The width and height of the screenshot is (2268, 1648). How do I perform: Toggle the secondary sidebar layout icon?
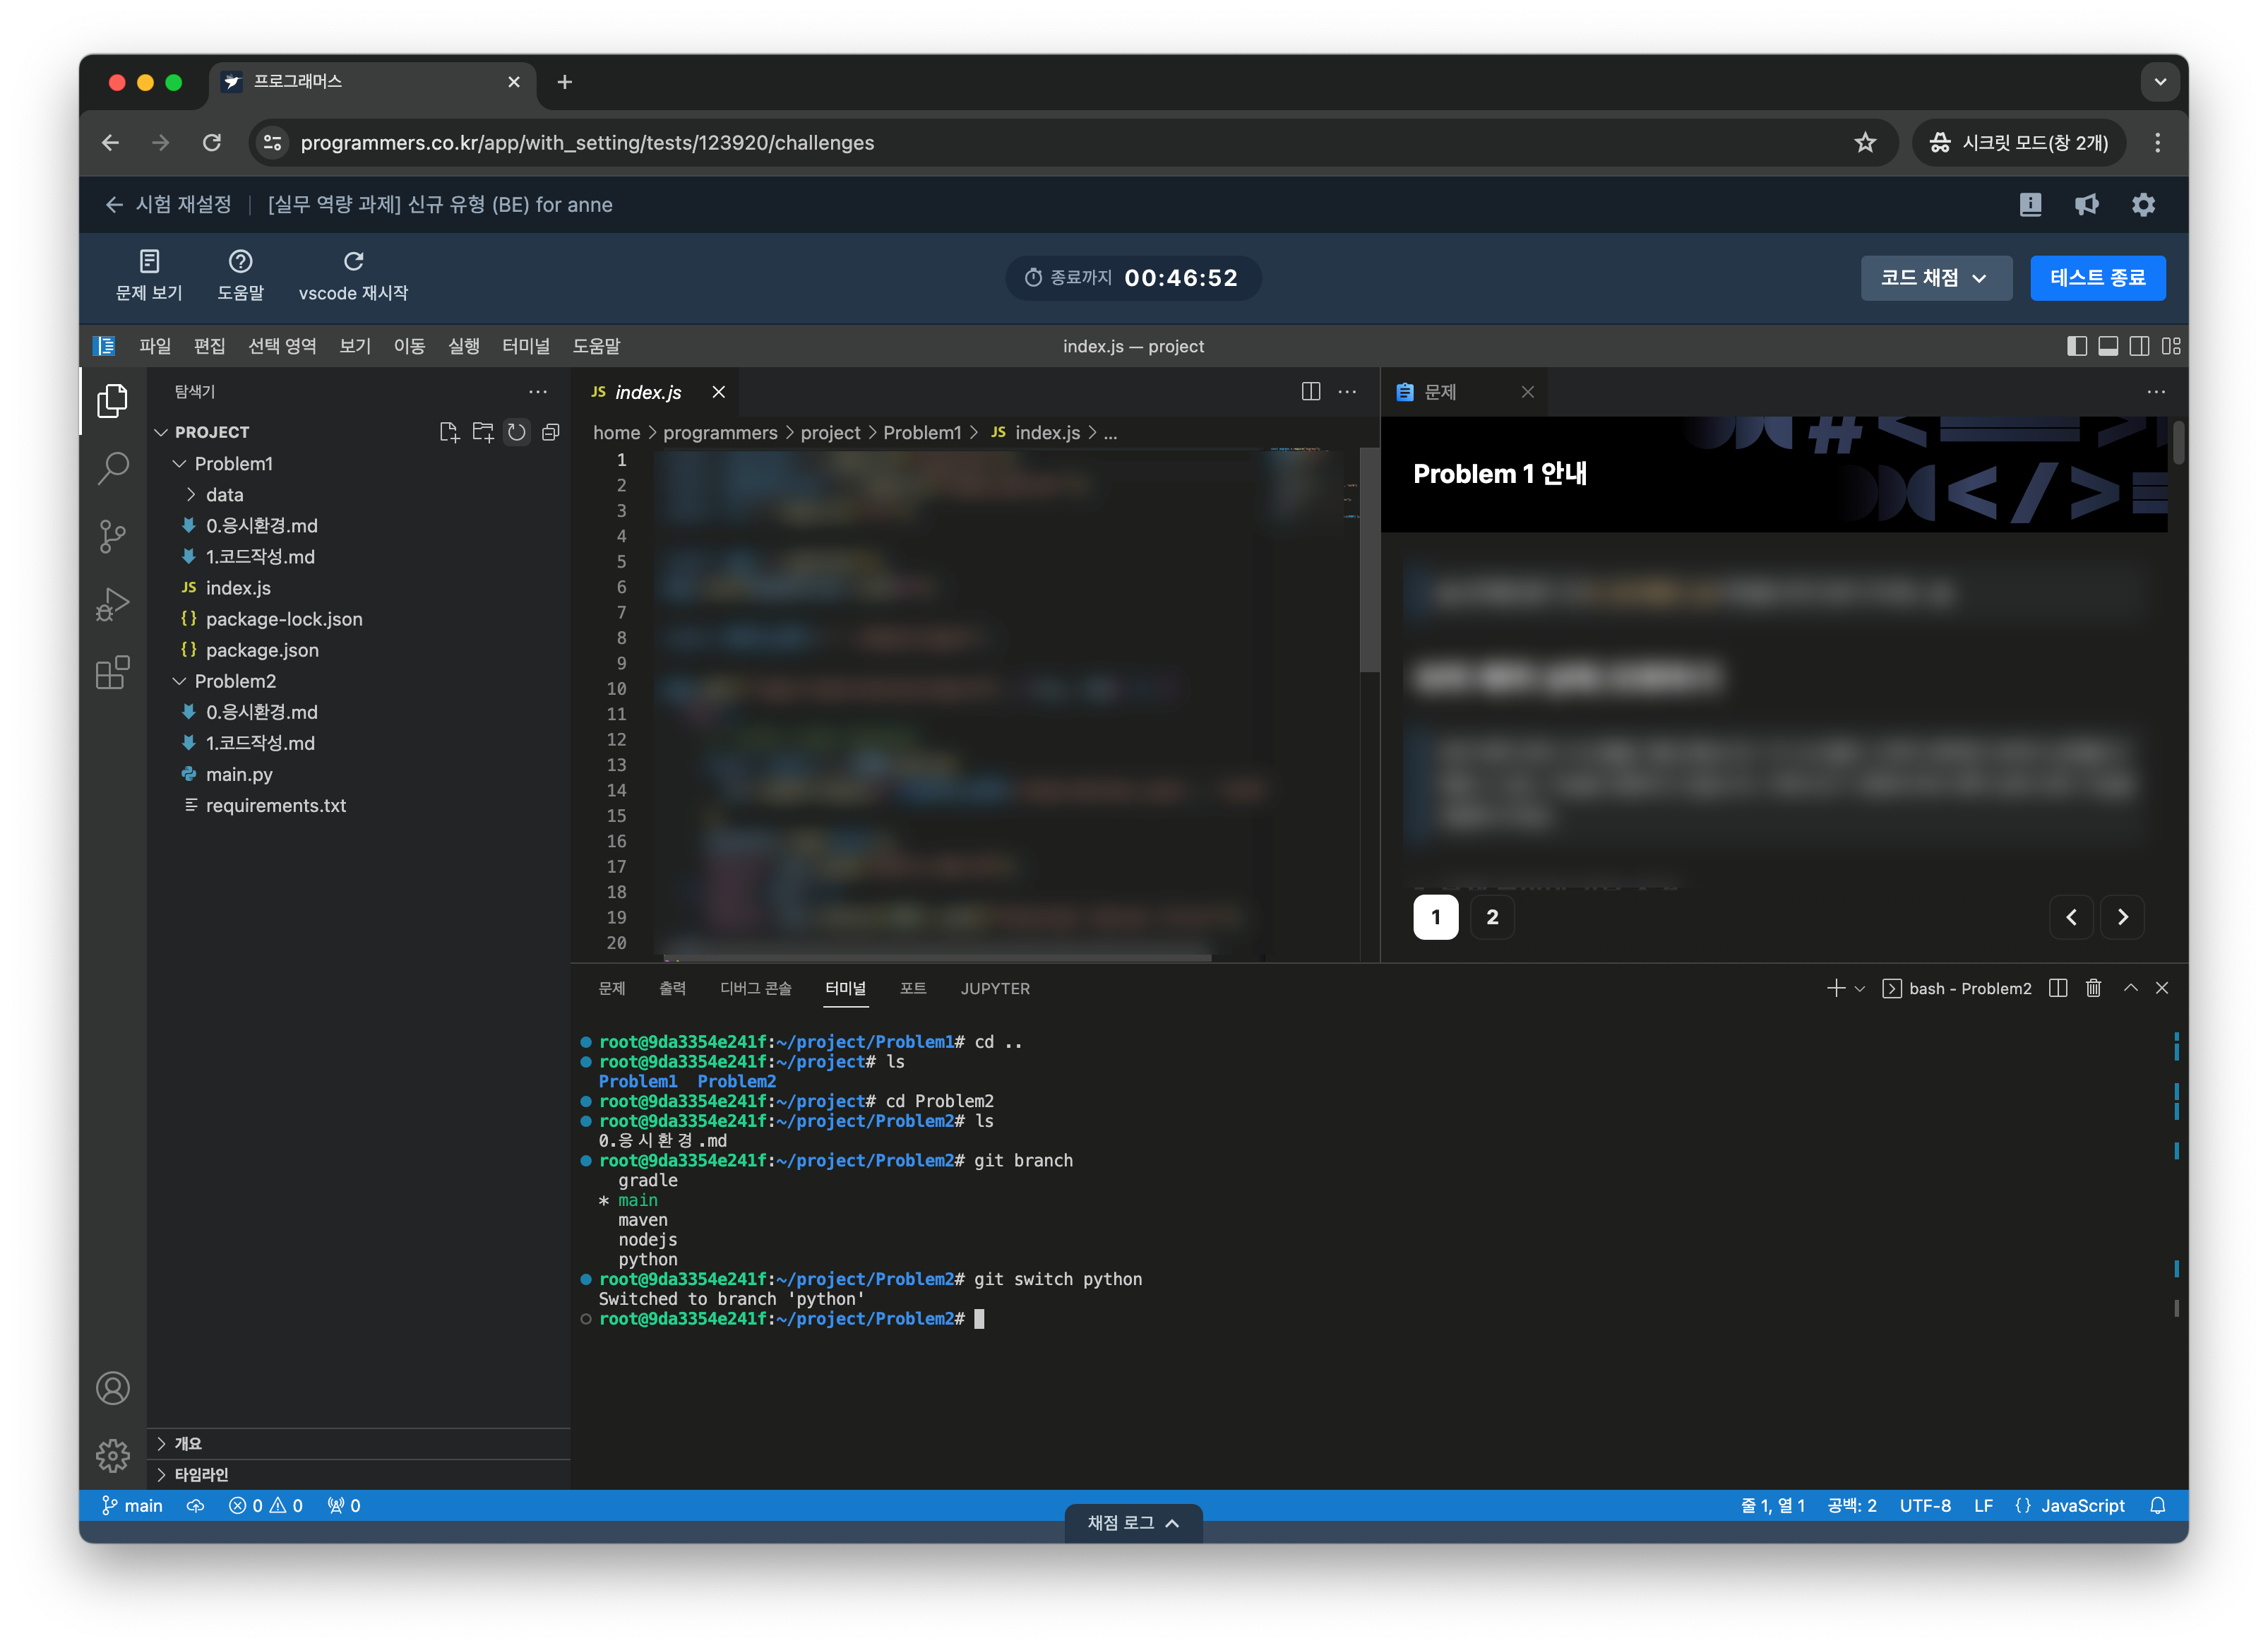click(2139, 346)
